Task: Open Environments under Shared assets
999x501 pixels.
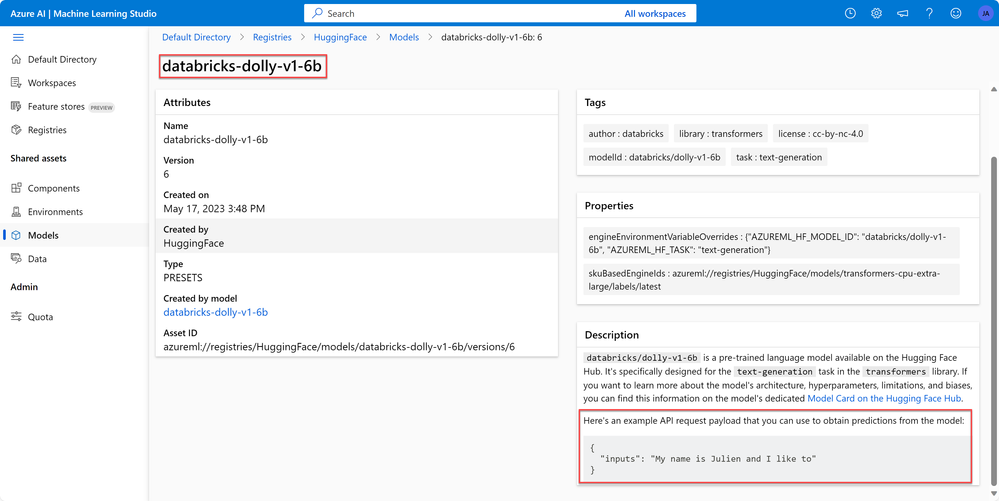Action: 55,212
